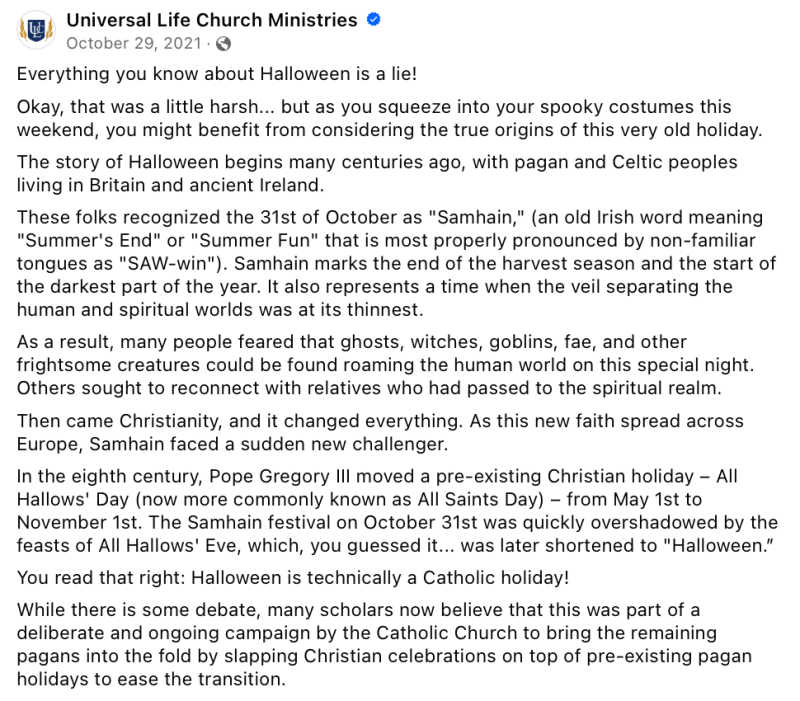Image resolution: width=800 pixels, height=701 pixels.
Task: Click the paragraph starting "These folks recognized the 31st"
Action: tap(395, 260)
